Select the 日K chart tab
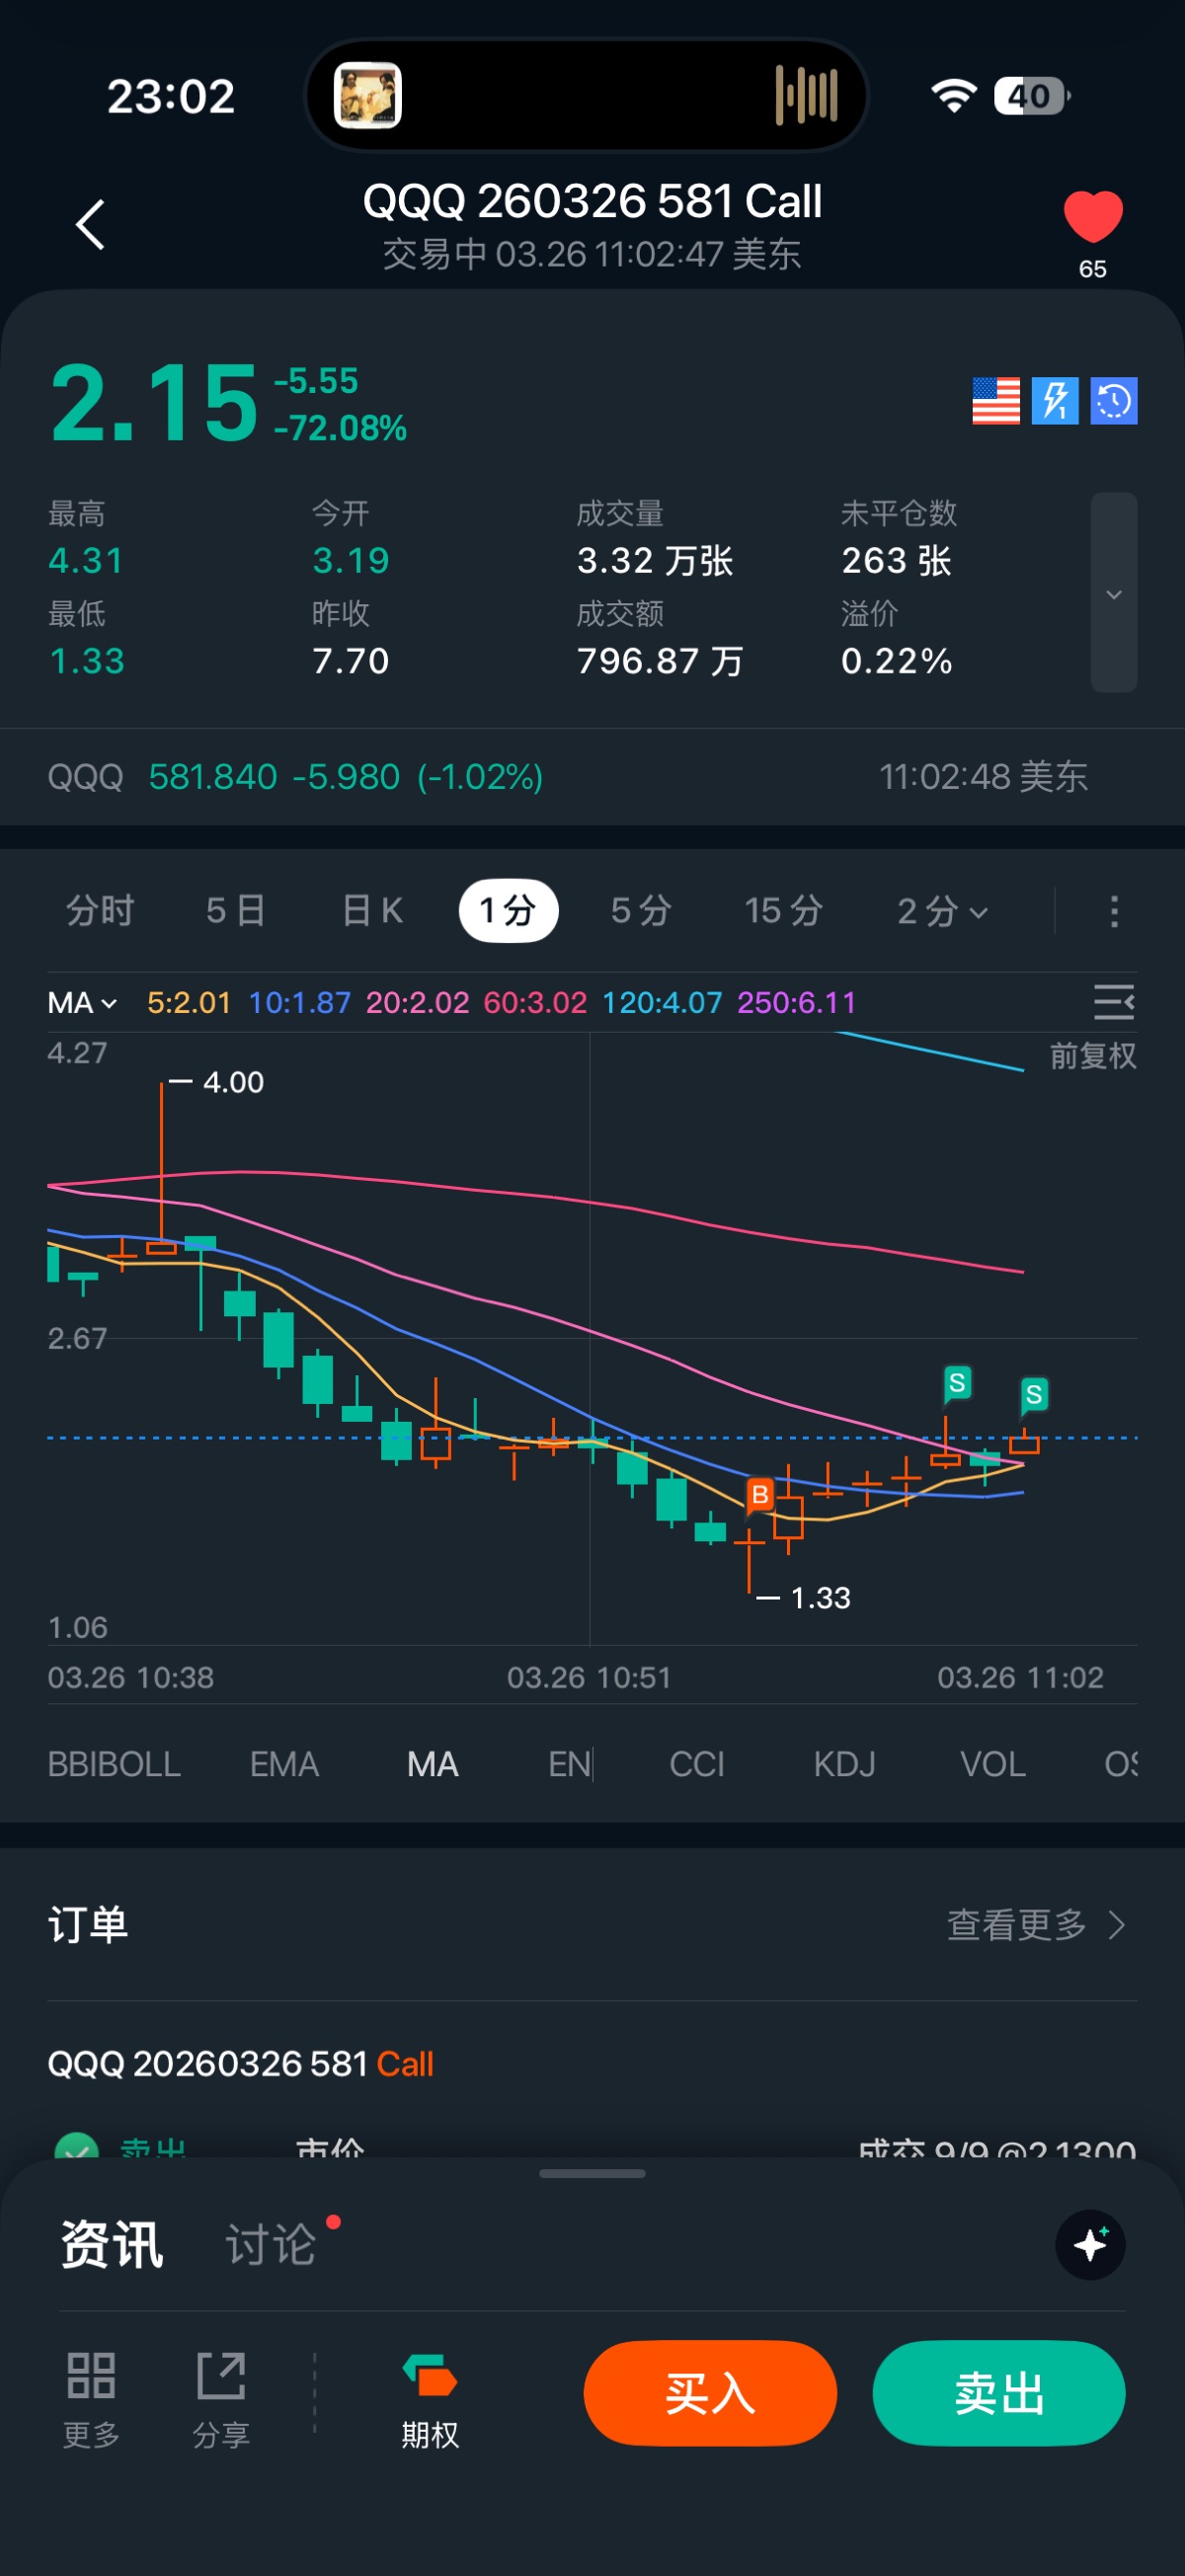1185x2576 pixels. (372, 911)
